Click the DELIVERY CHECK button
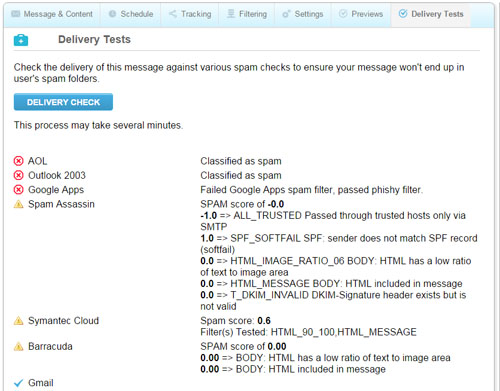Image resolution: width=500 pixels, height=391 pixels. [x=63, y=102]
